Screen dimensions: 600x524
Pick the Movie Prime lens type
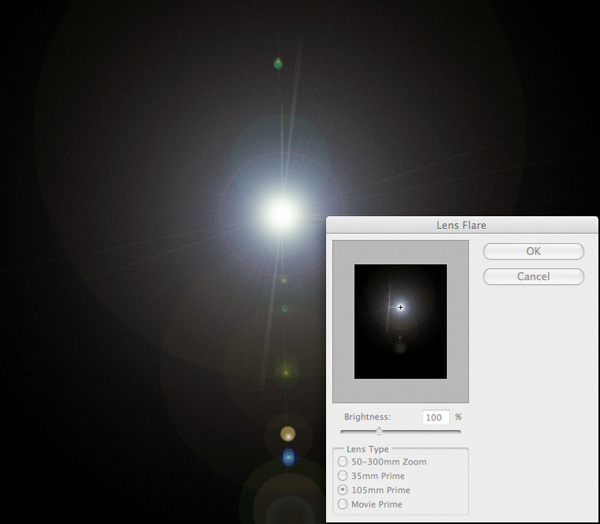point(342,504)
